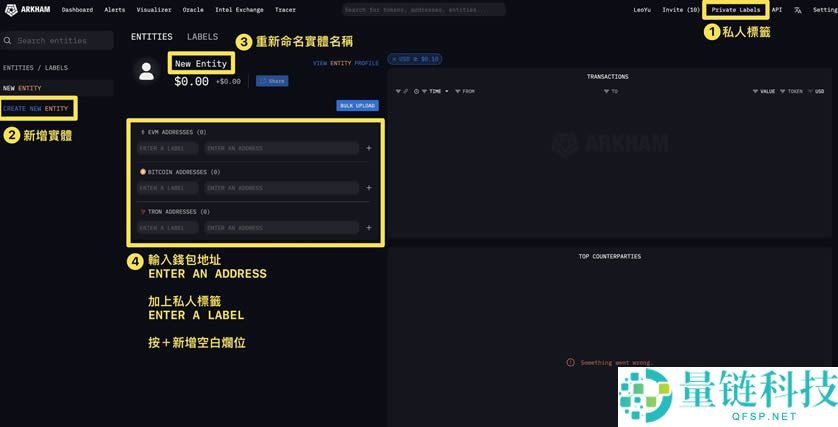Open the LeoYu user profile link

pos(642,10)
